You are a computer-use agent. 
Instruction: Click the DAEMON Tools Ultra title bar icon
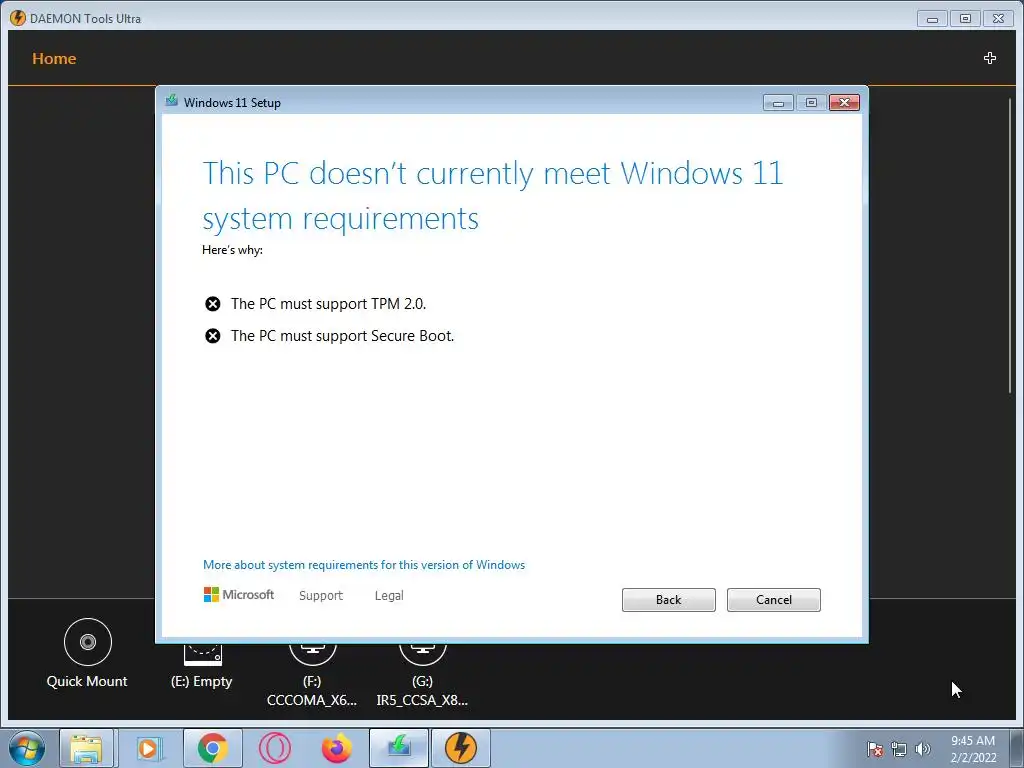(x=18, y=18)
